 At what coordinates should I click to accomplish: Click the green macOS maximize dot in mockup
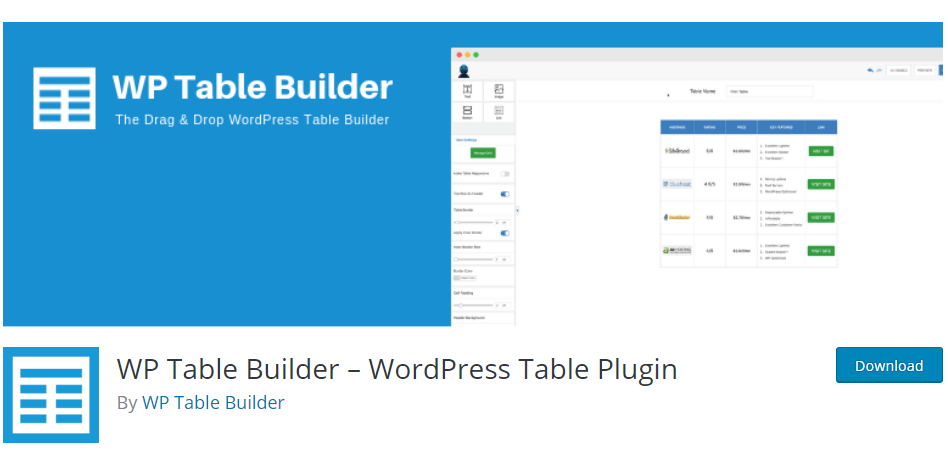pos(476,55)
